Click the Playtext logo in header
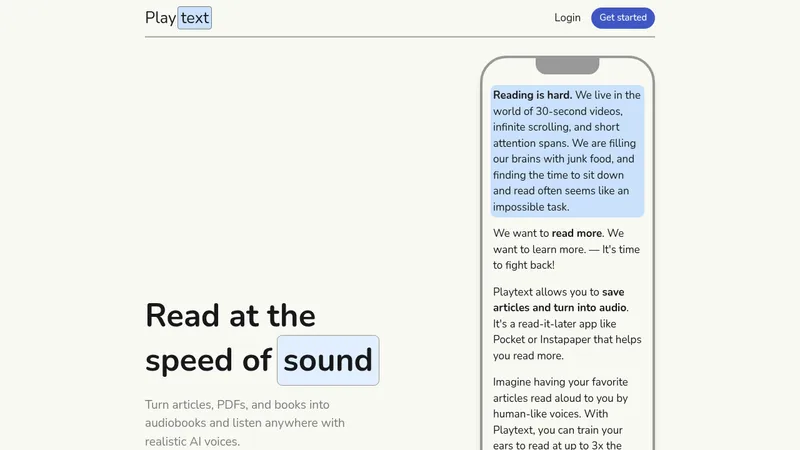This screenshot has height=450, width=800. click(x=178, y=18)
